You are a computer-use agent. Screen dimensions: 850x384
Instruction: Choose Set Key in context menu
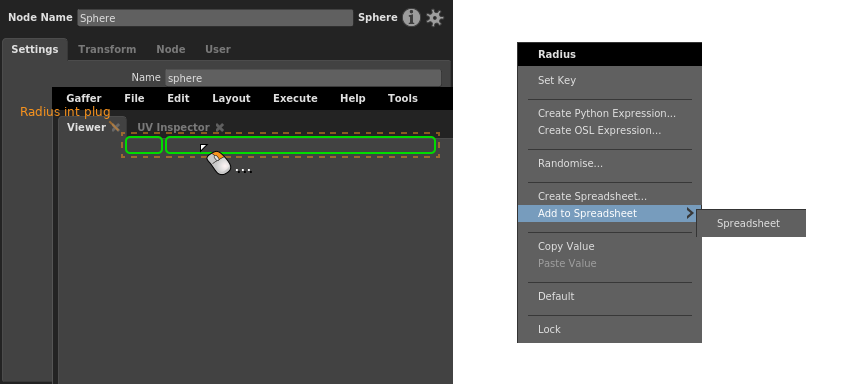[x=609, y=80]
